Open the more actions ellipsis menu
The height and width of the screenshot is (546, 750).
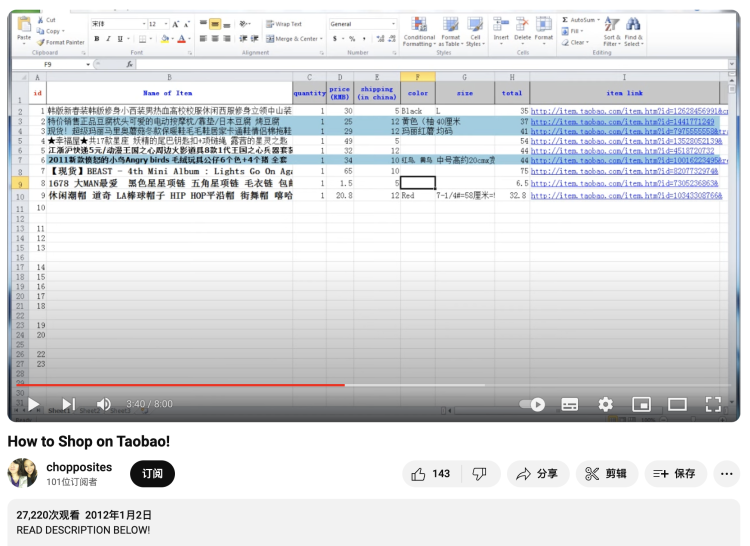coord(727,474)
